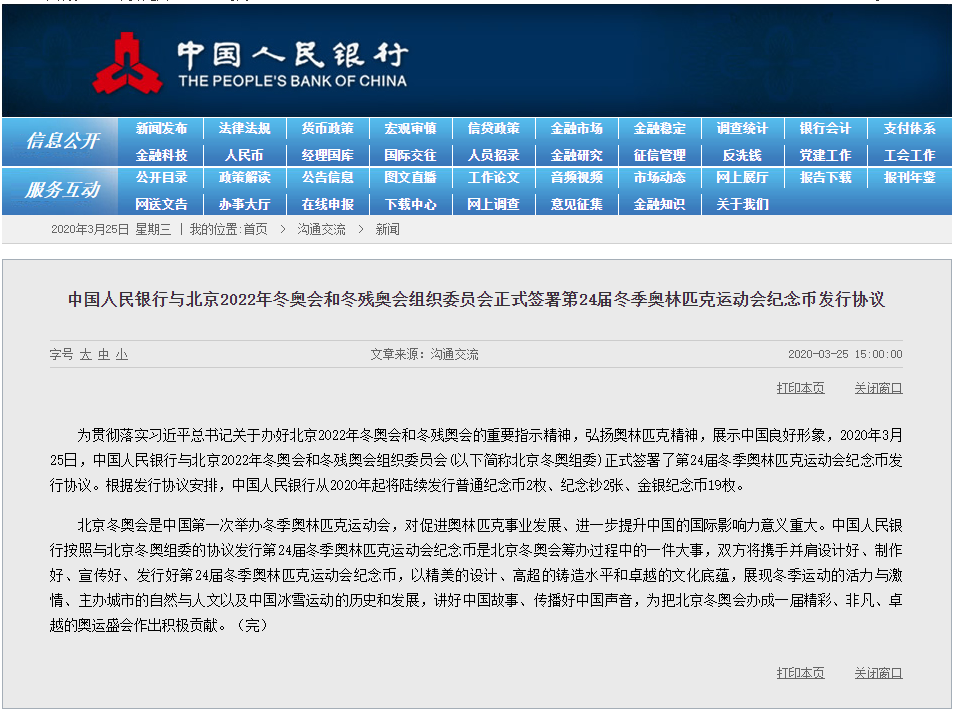953x712 pixels.
Task: Navigate to 反洗钱 in the menu
Action: (x=742, y=155)
